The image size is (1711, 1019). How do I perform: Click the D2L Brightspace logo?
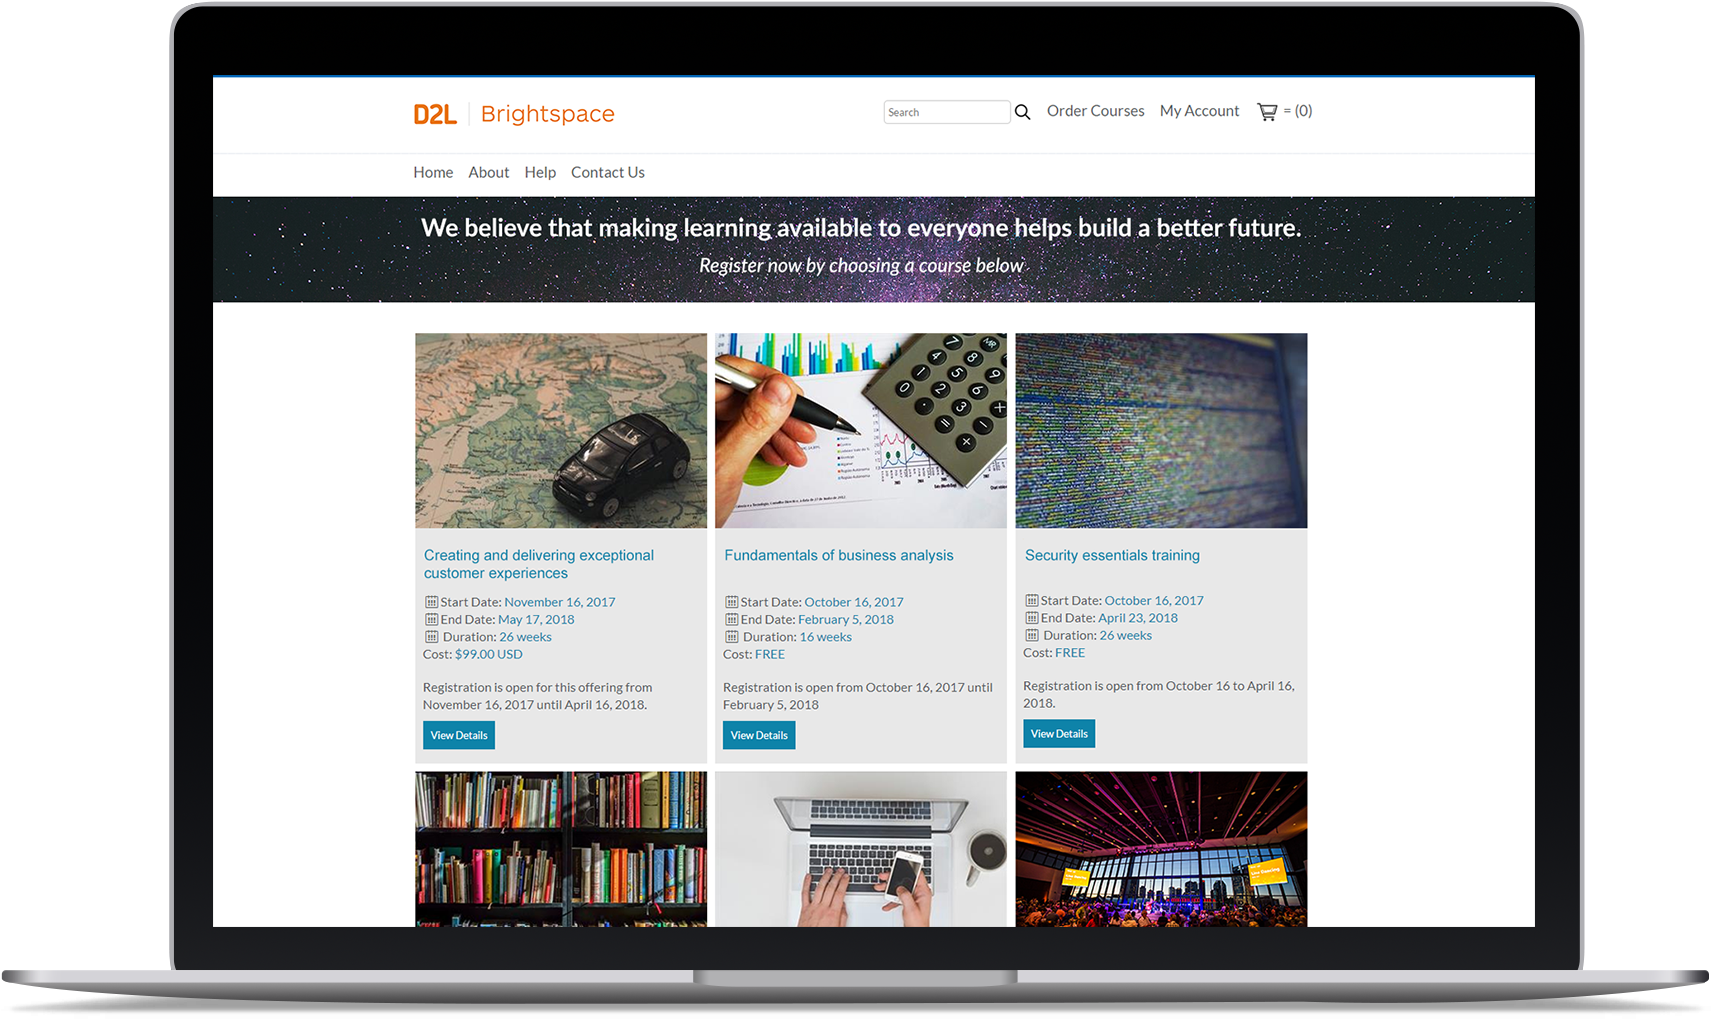click(514, 114)
